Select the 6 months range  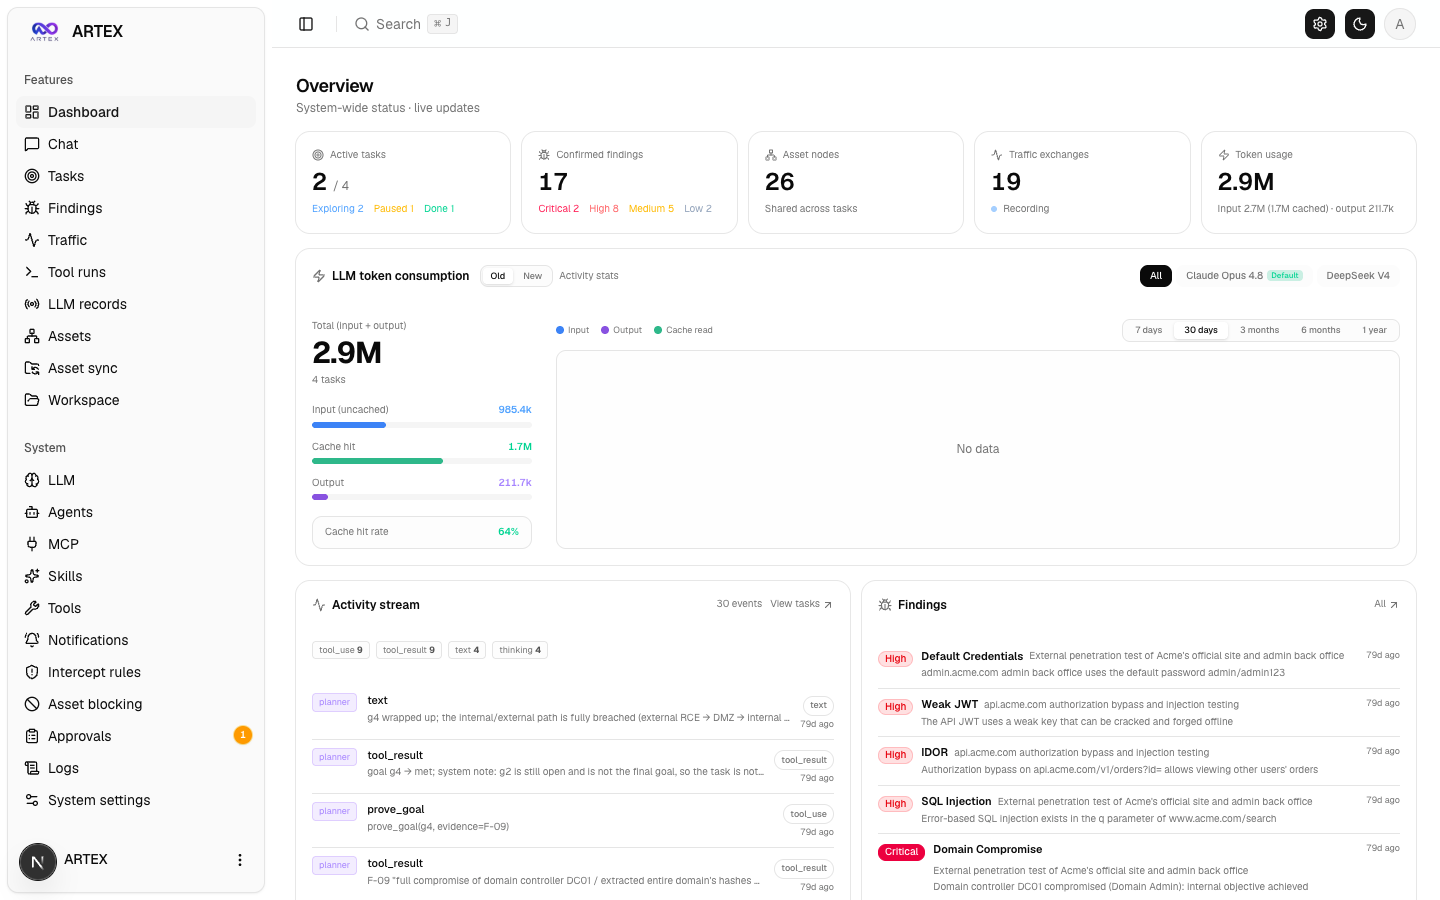1320,330
